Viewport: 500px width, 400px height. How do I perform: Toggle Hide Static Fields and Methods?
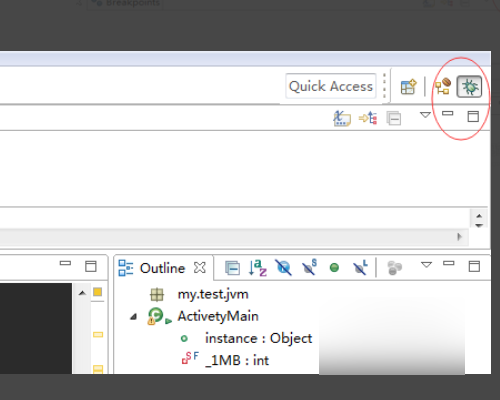coord(309,268)
